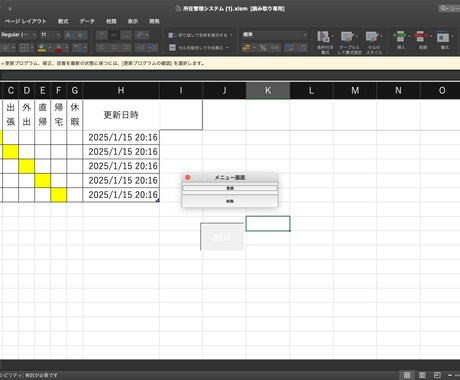The width and height of the screenshot is (460, 380).
Task: Align cell contents to bottom
Action: [126, 35]
